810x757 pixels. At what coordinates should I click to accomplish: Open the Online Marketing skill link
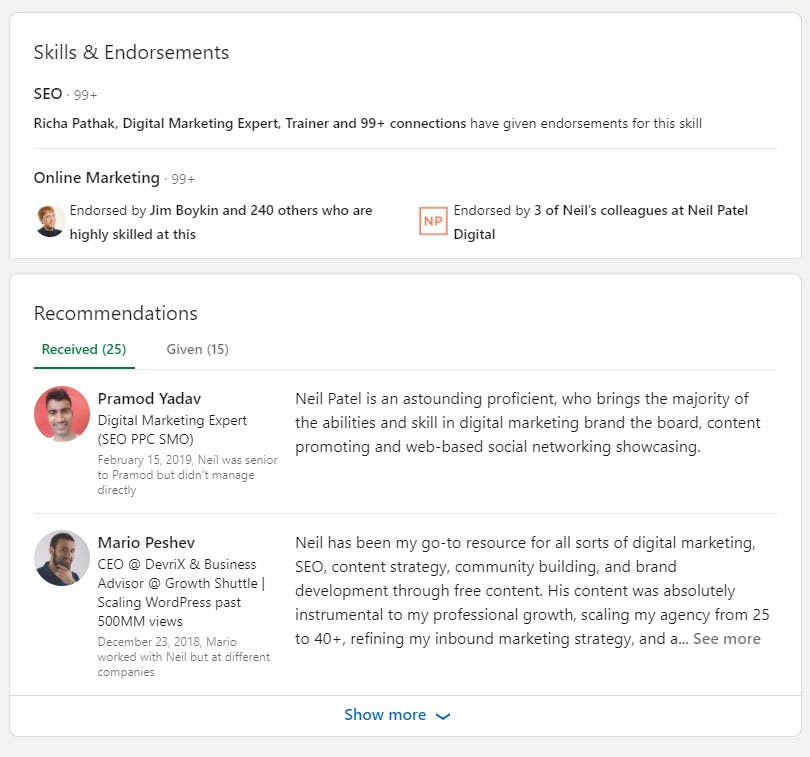[97, 178]
